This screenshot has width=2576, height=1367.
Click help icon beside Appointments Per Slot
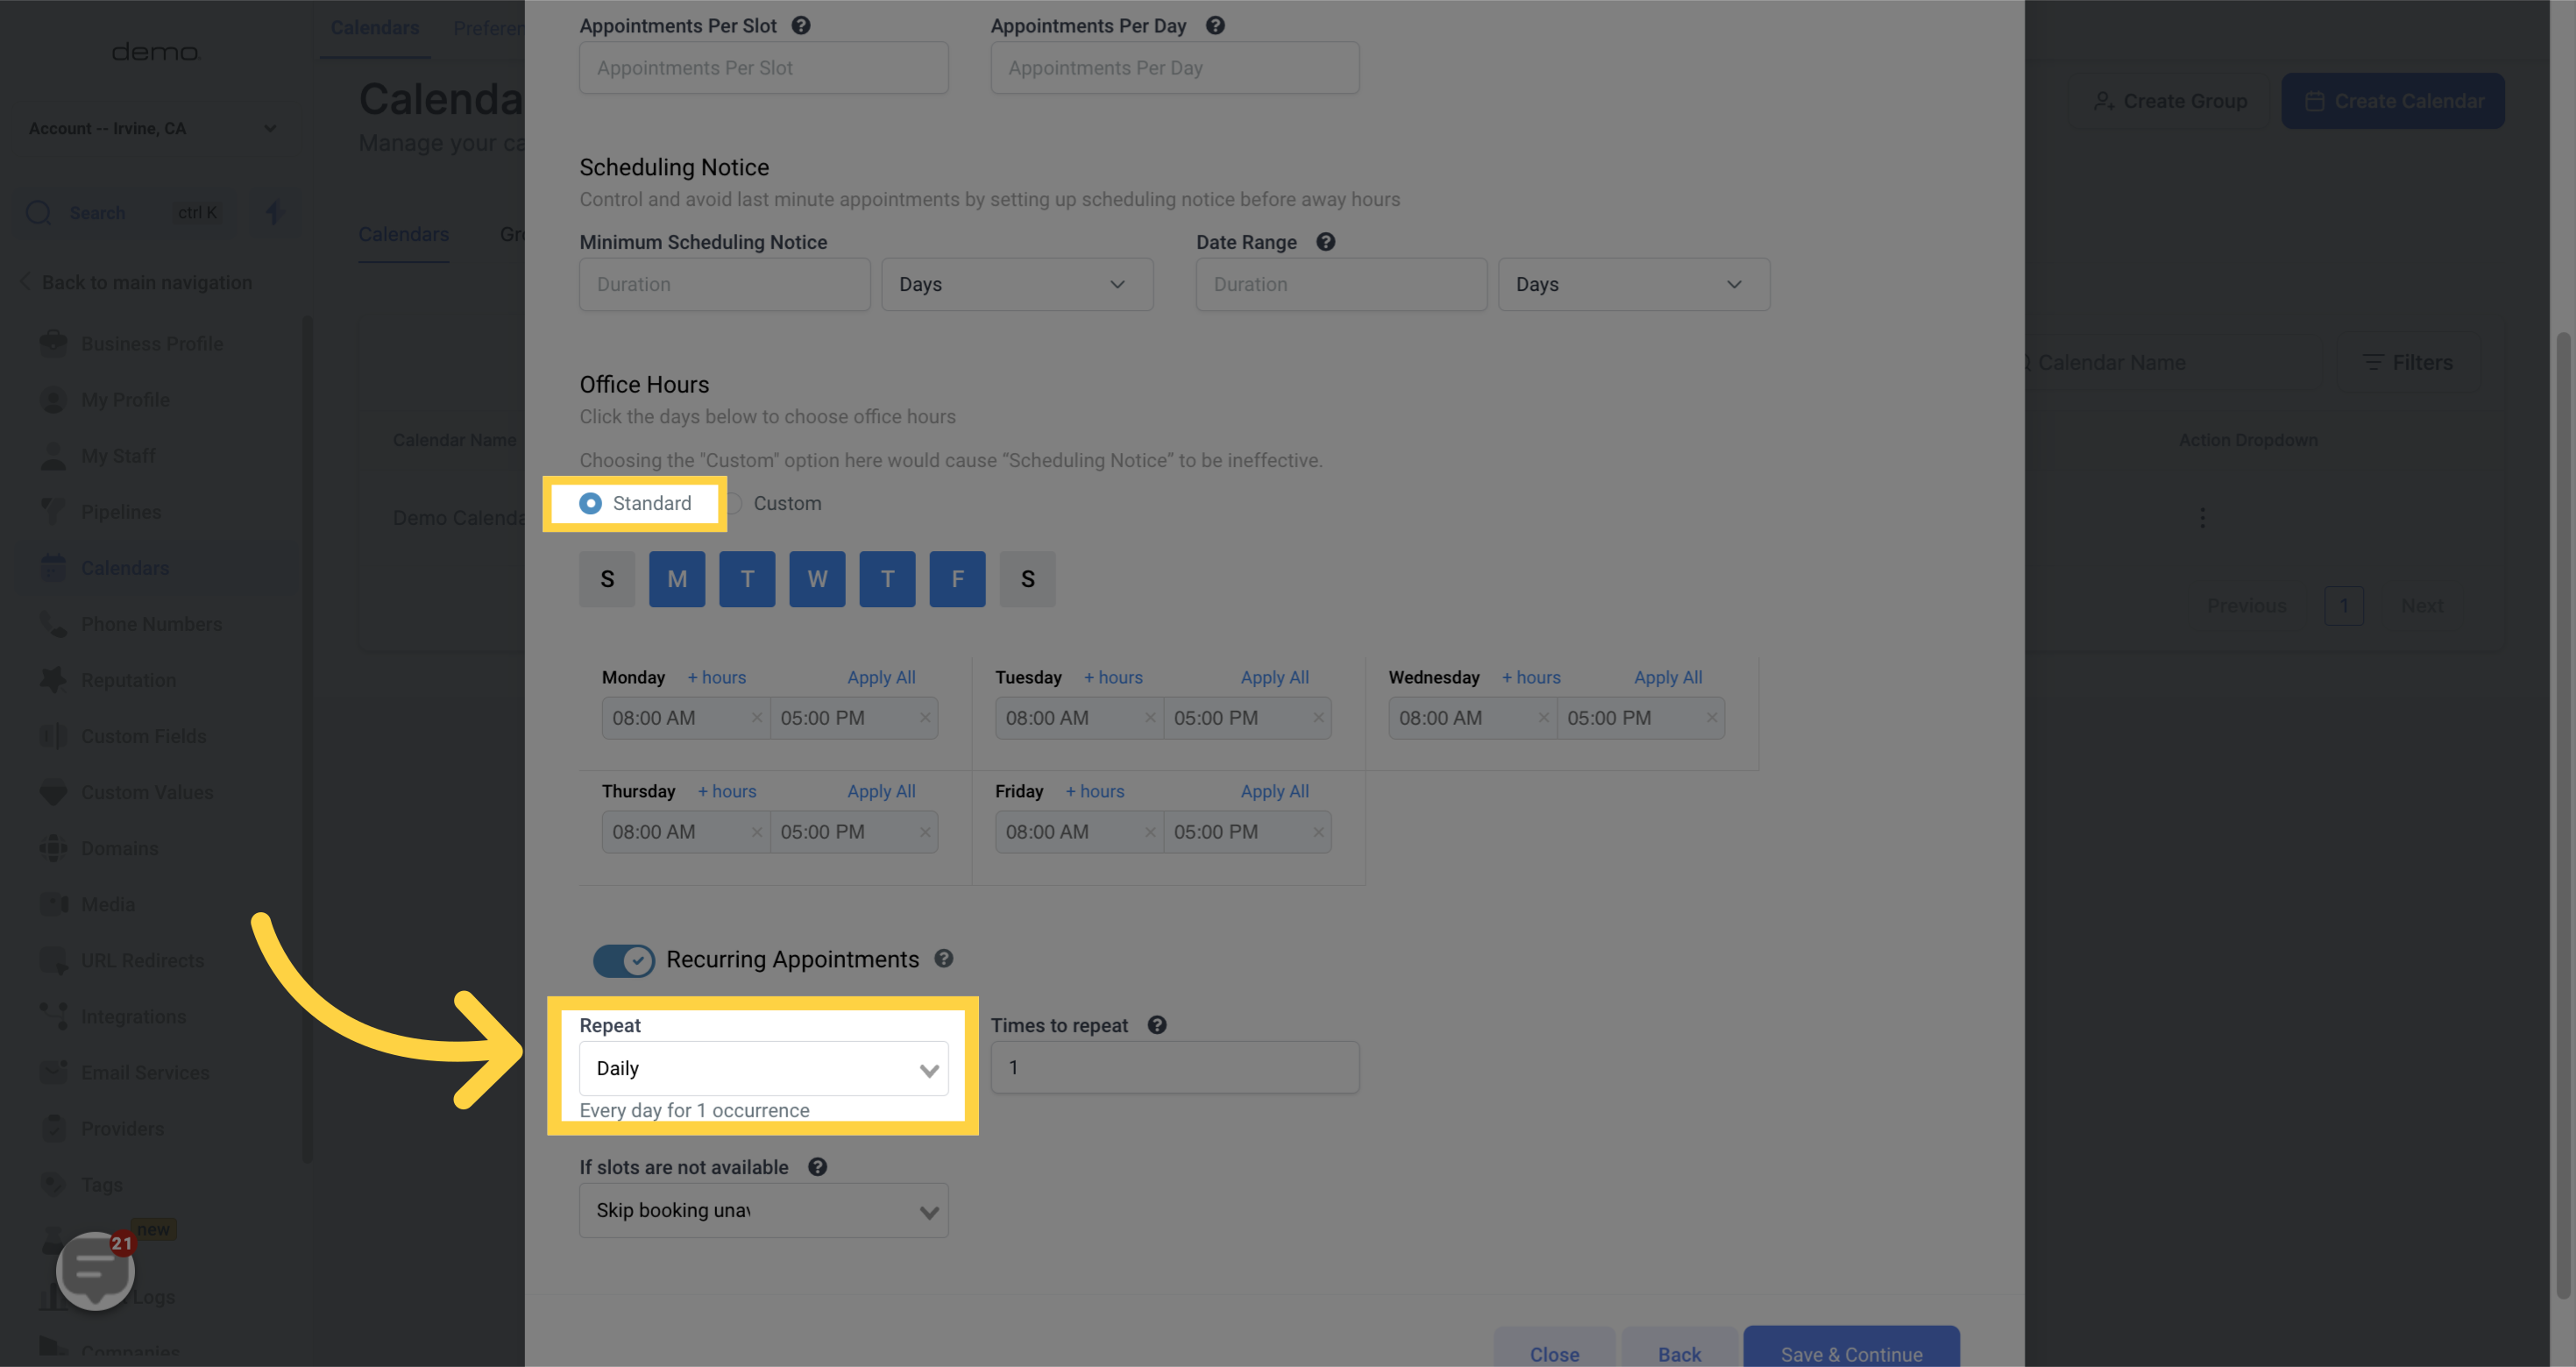[801, 26]
